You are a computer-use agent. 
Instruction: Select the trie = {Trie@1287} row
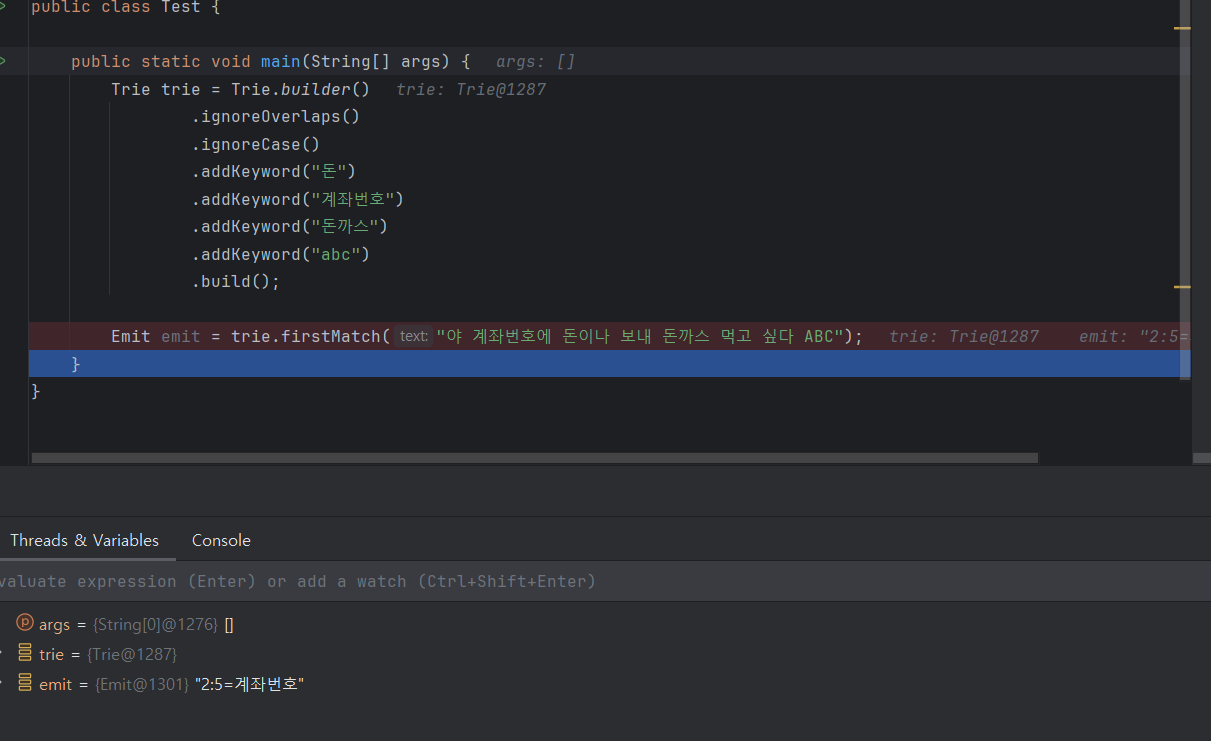[x=605, y=654]
